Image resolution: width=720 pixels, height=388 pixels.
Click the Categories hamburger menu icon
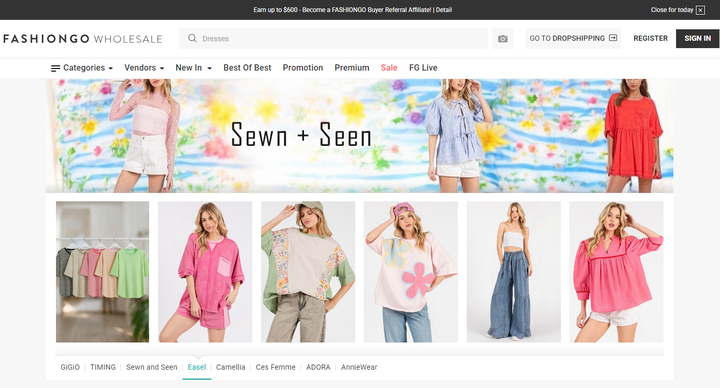click(x=55, y=68)
